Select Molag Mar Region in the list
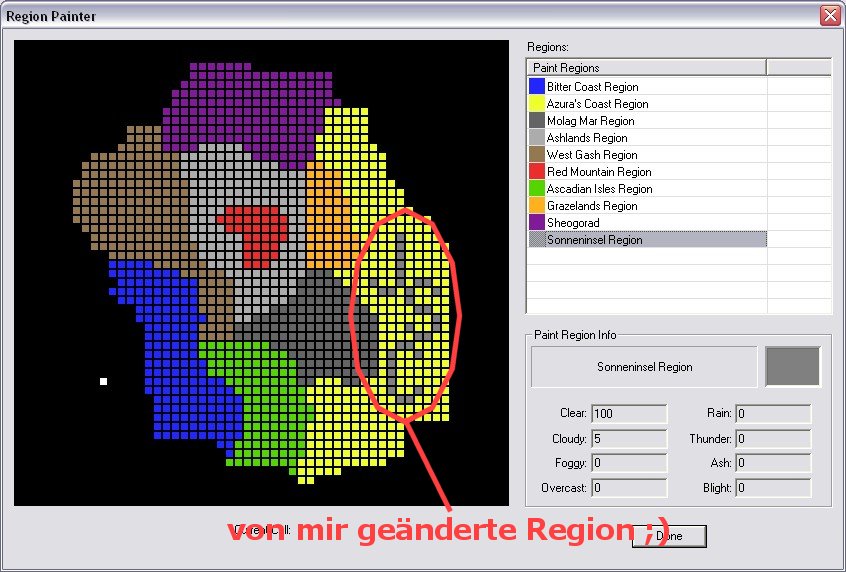The image size is (846, 572). point(590,121)
